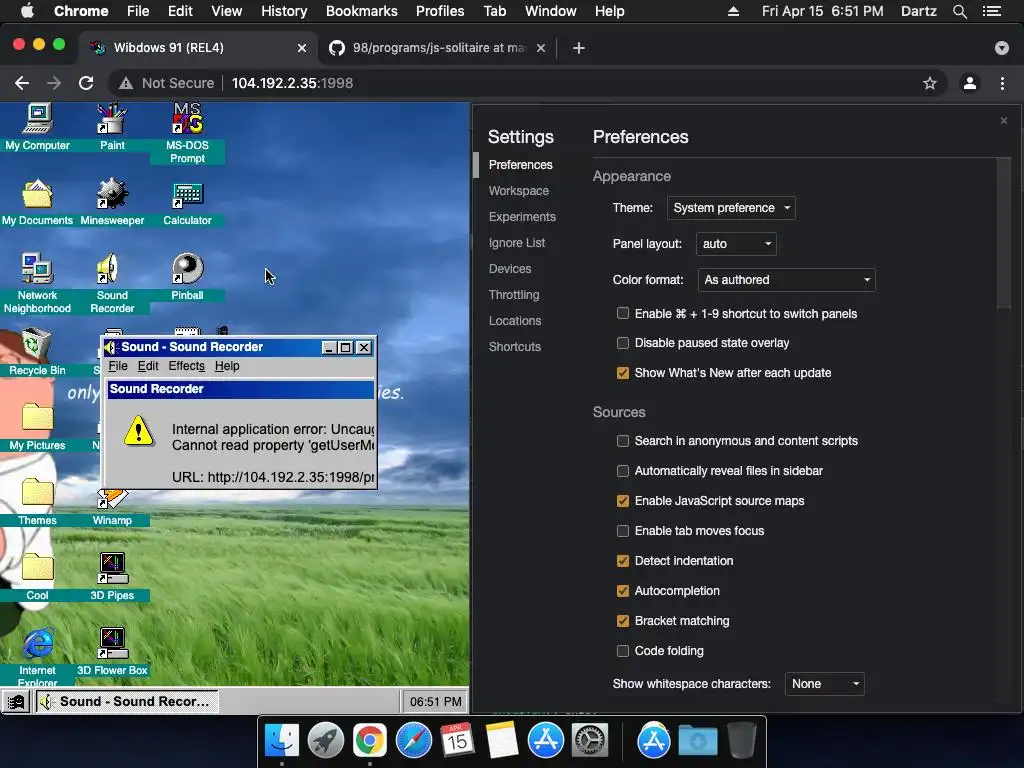Open Launchpad from the Dock

325,741
